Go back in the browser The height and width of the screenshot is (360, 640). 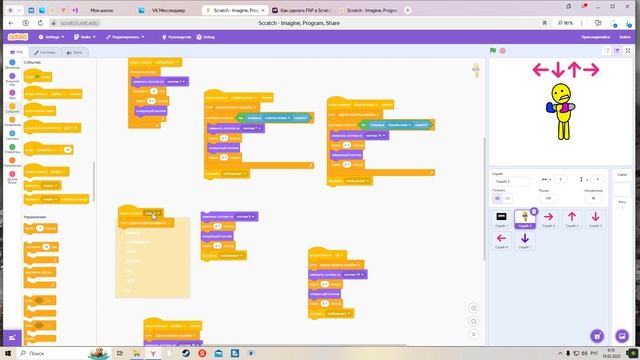coord(11,23)
